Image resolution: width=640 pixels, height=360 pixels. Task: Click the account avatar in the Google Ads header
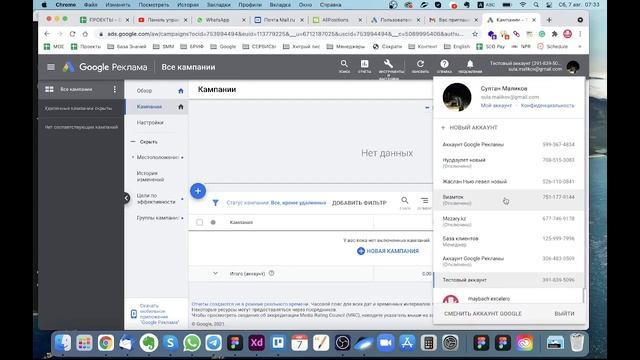573,67
